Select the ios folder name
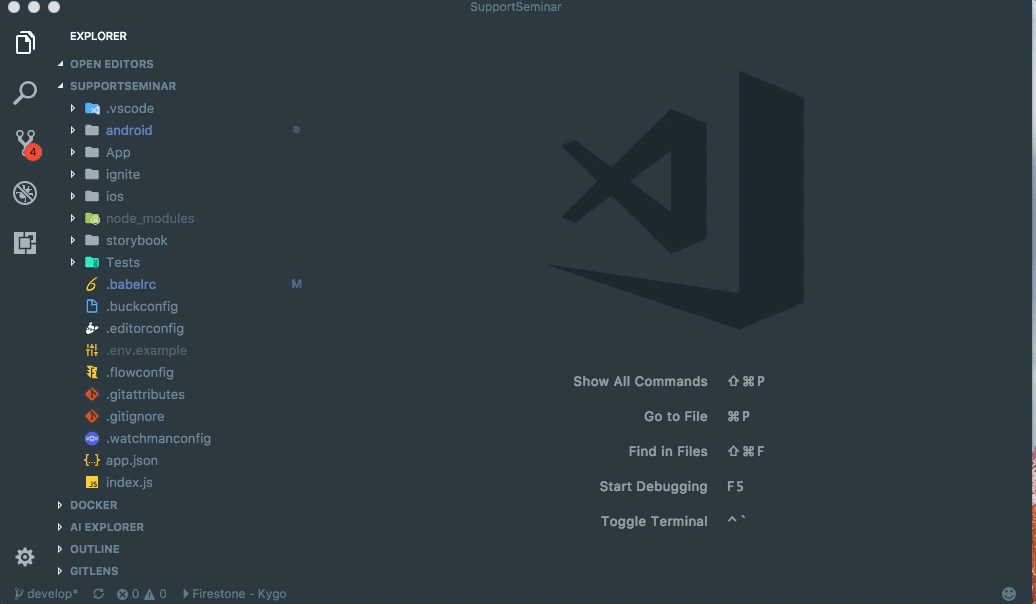The width and height of the screenshot is (1036, 604). pos(114,196)
